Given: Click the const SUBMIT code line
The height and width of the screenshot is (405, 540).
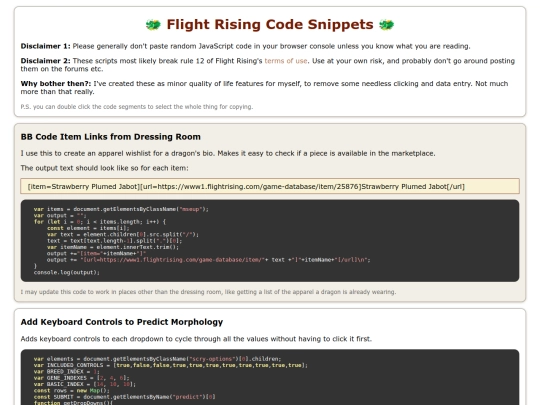Looking at the screenshot, I should pyautogui.click(x=125, y=397).
